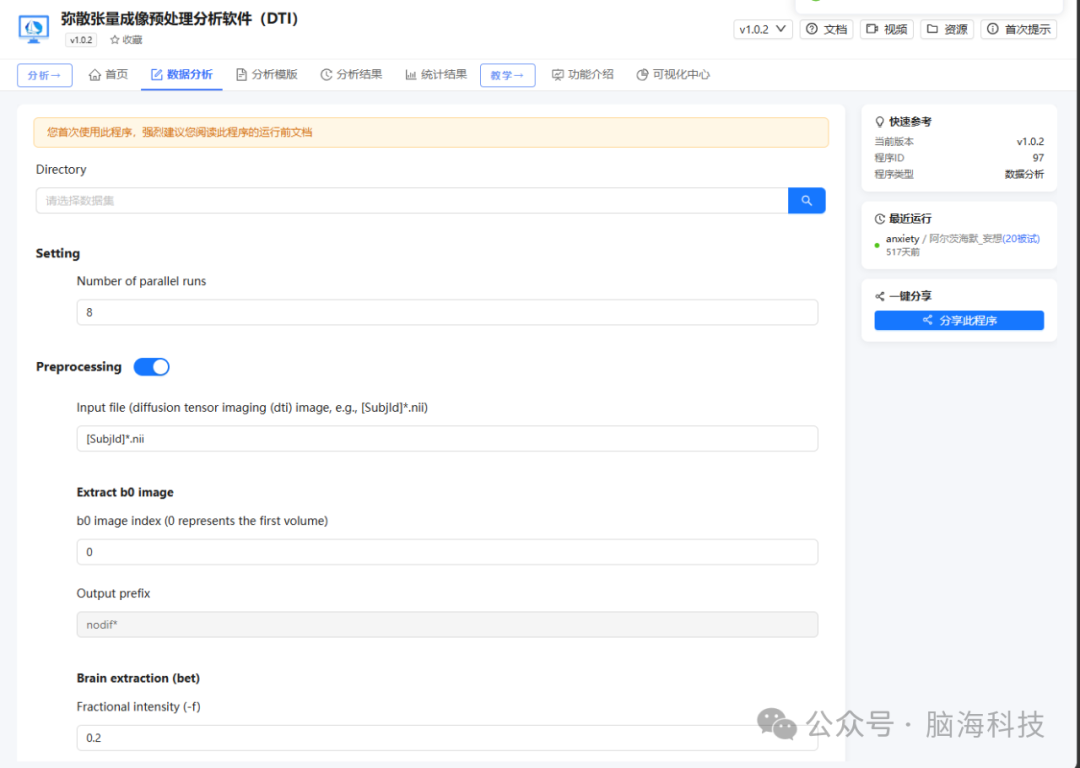Click the 程序类型 value 数据分析
Image resolution: width=1080 pixels, height=768 pixels.
point(1024,174)
